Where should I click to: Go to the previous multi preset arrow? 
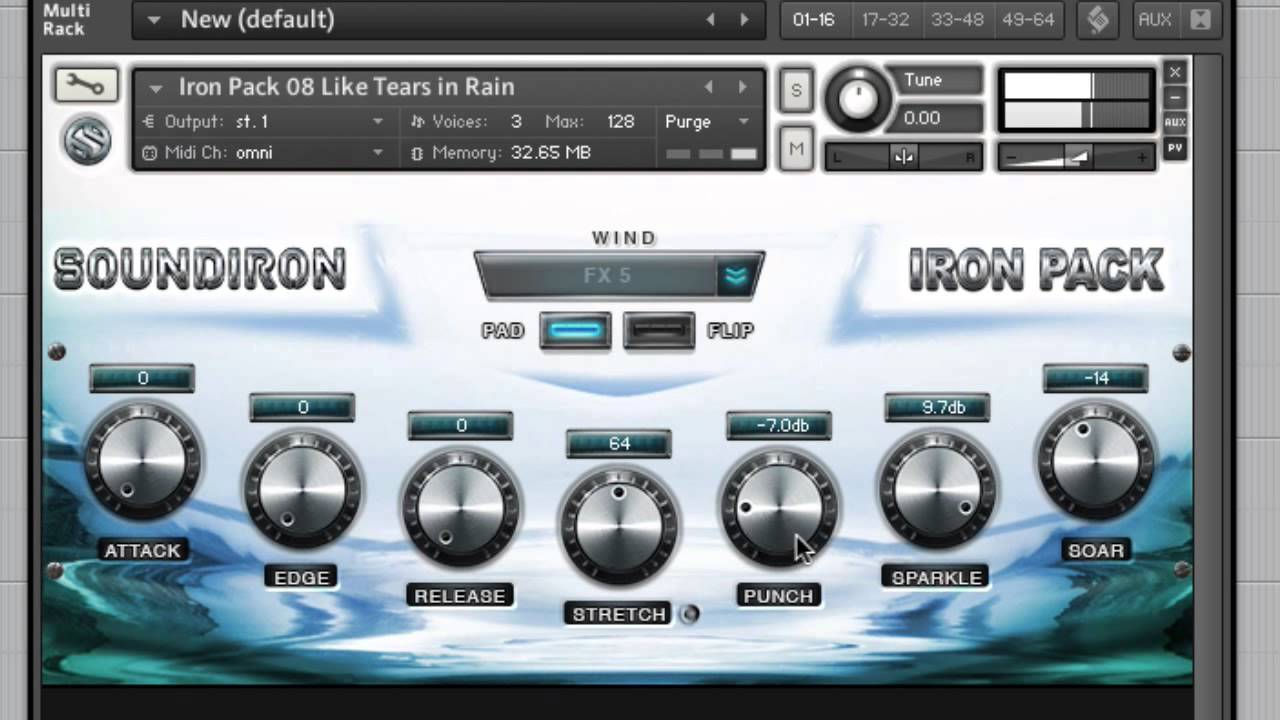(x=710, y=19)
